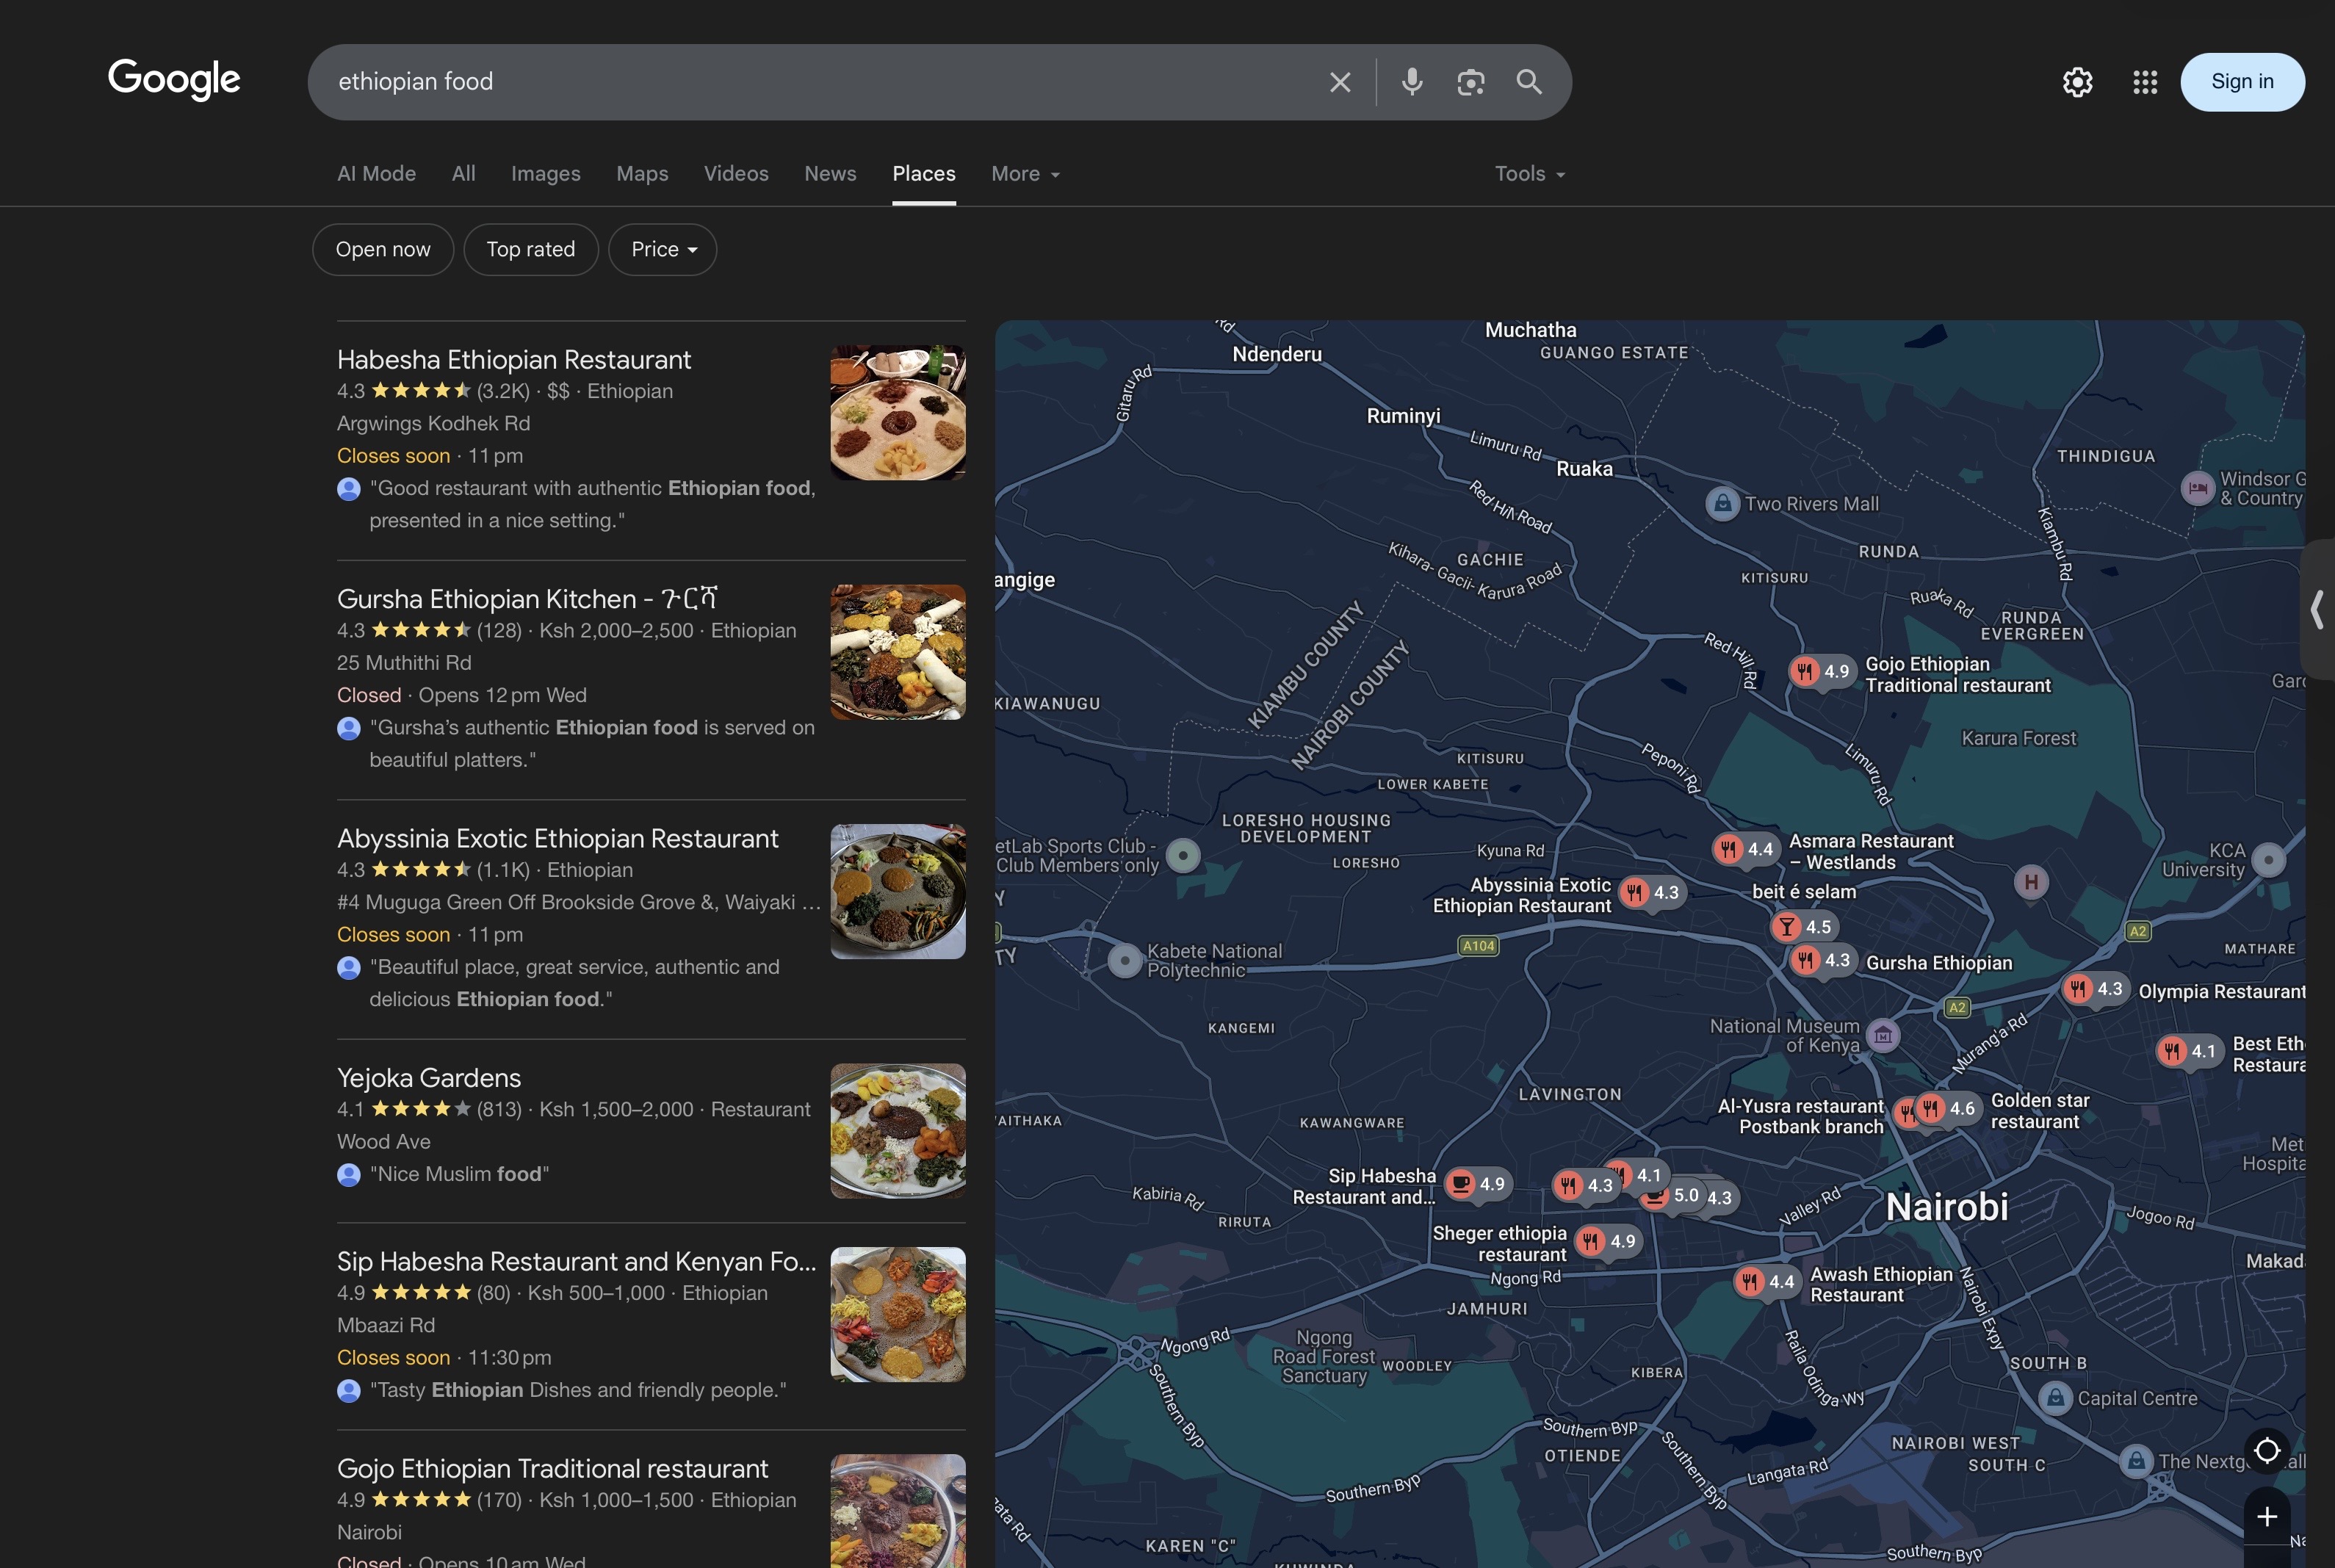
Task: Clear the search box text
Action: pyautogui.click(x=1340, y=82)
